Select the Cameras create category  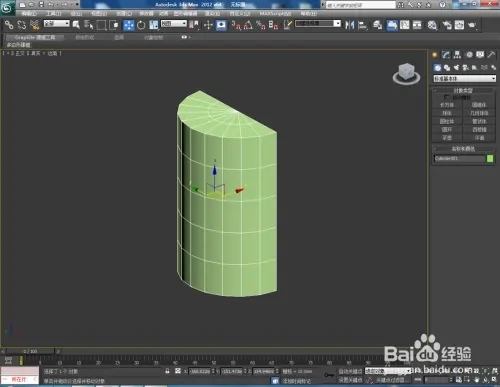(x=466, y=68)
